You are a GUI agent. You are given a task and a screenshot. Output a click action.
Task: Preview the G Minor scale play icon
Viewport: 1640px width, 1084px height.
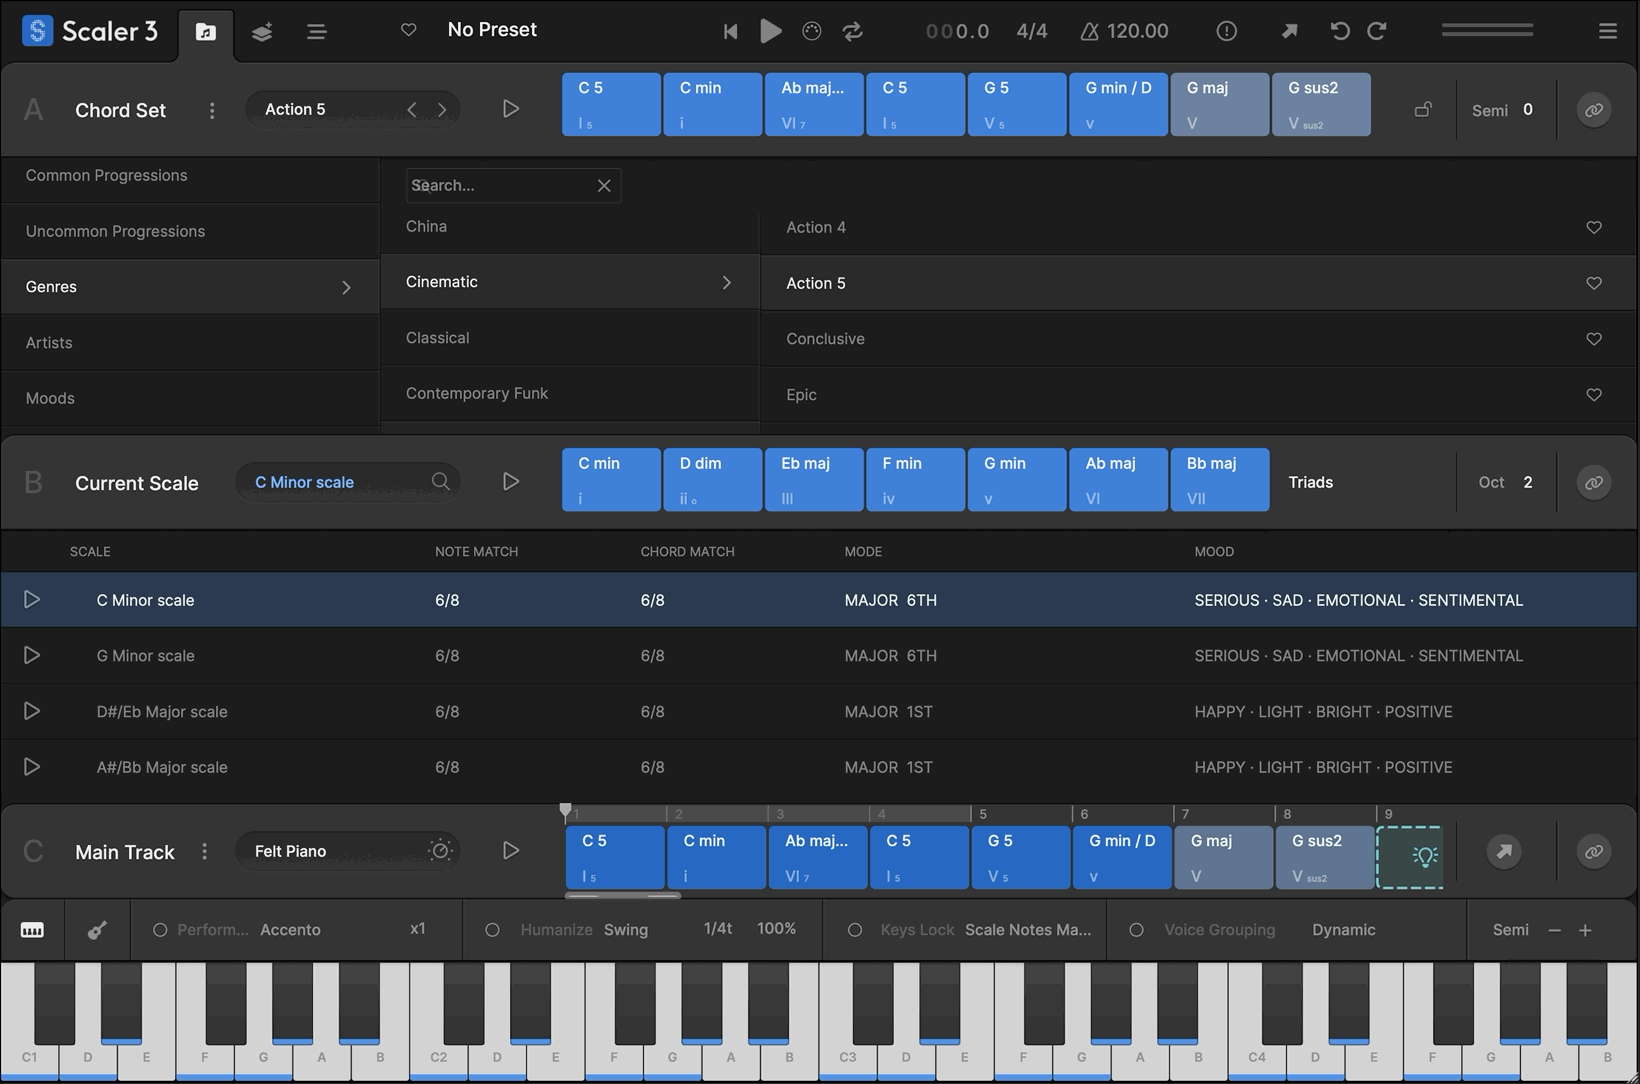coord(31,655)
